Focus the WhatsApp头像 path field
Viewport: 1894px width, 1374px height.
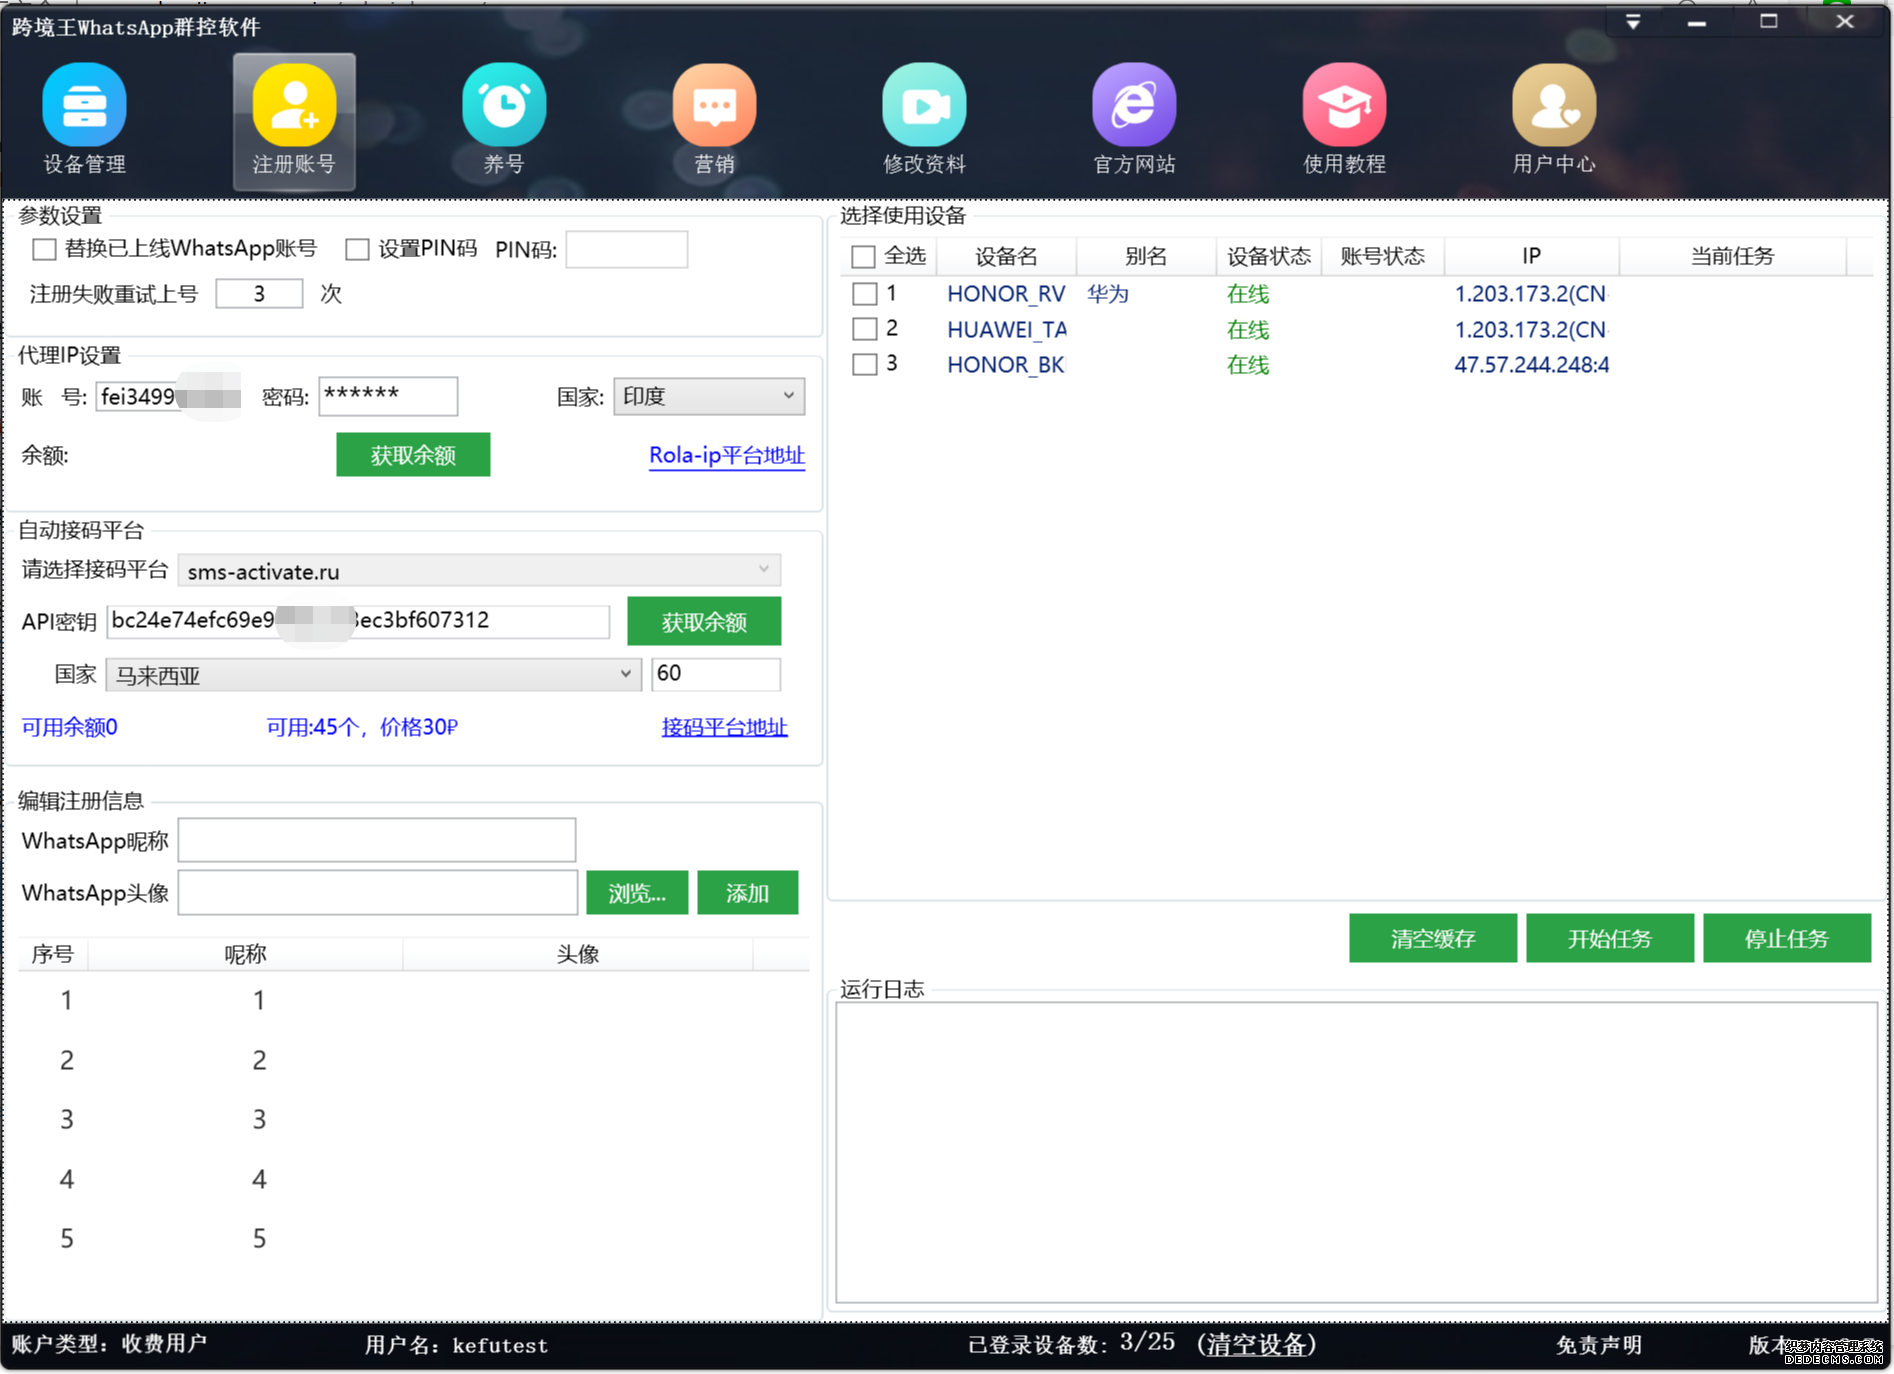(x=378, y=893)
